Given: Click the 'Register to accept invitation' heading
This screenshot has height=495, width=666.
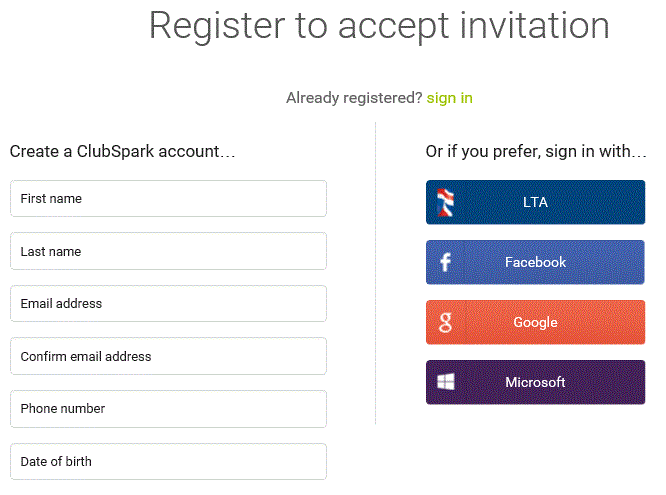Looking at the screenshot, I should (379, 26).
